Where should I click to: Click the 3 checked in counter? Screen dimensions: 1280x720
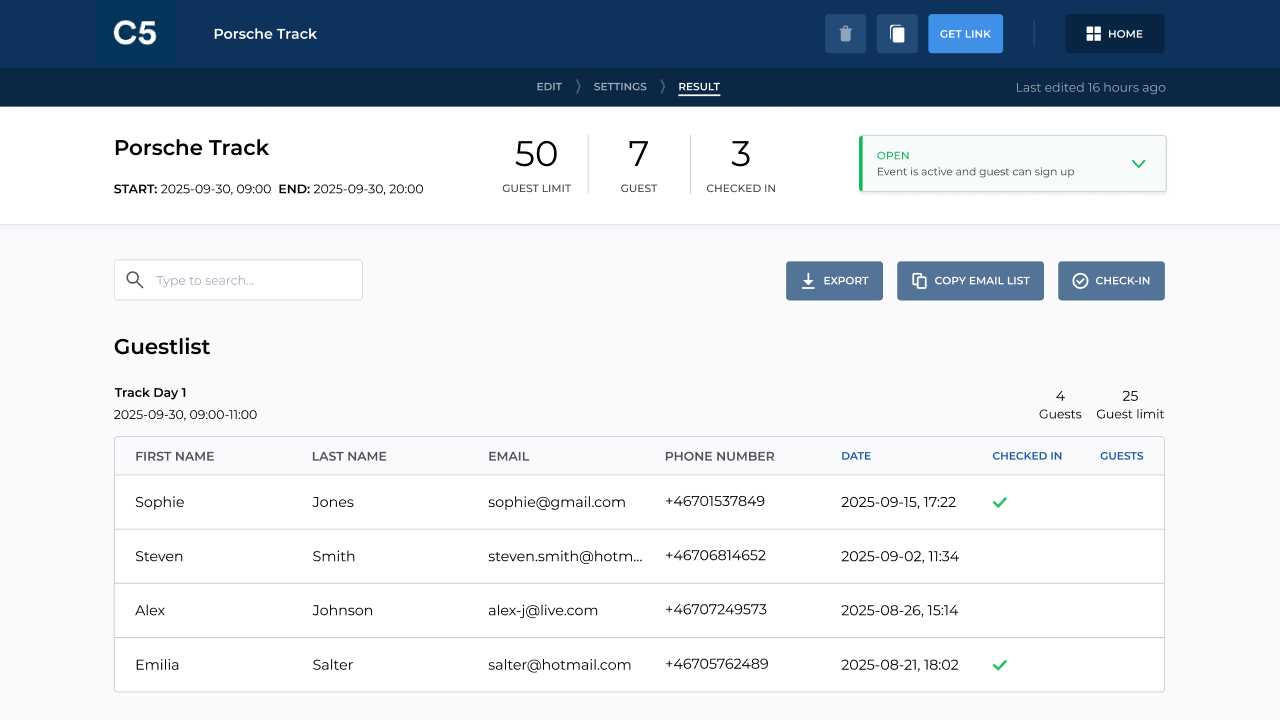pyautogui.click(x=741, y=165)
